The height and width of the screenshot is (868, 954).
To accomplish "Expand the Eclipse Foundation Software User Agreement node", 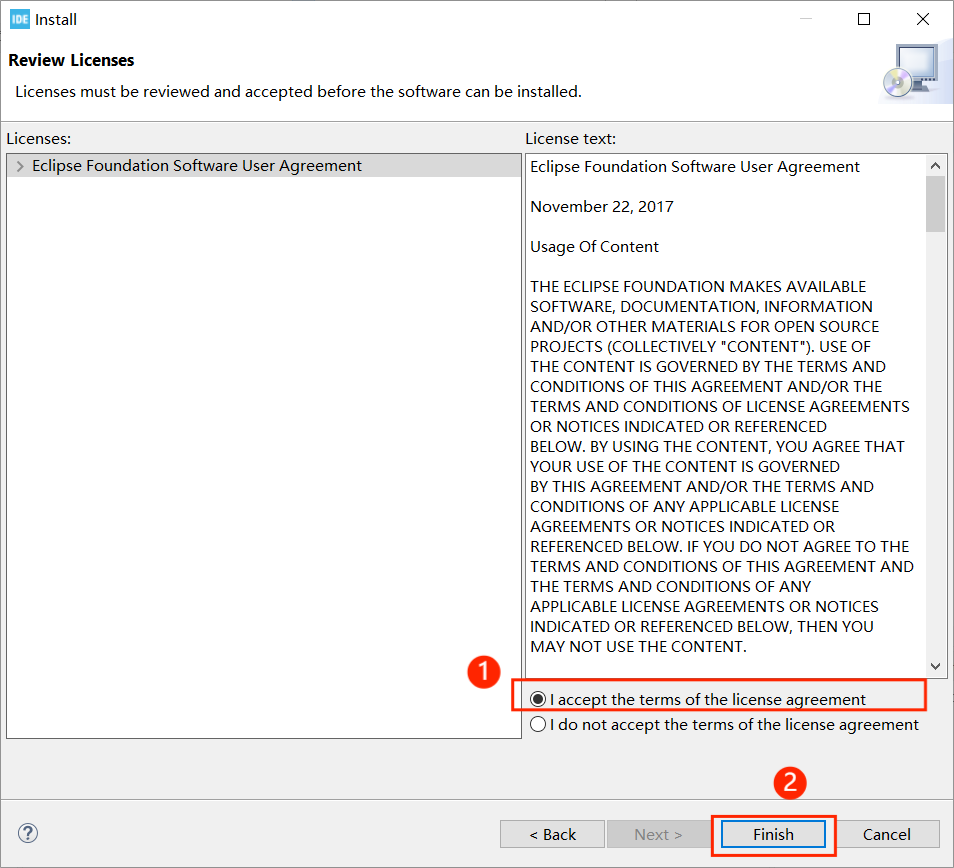I will (x=20, y=166).
